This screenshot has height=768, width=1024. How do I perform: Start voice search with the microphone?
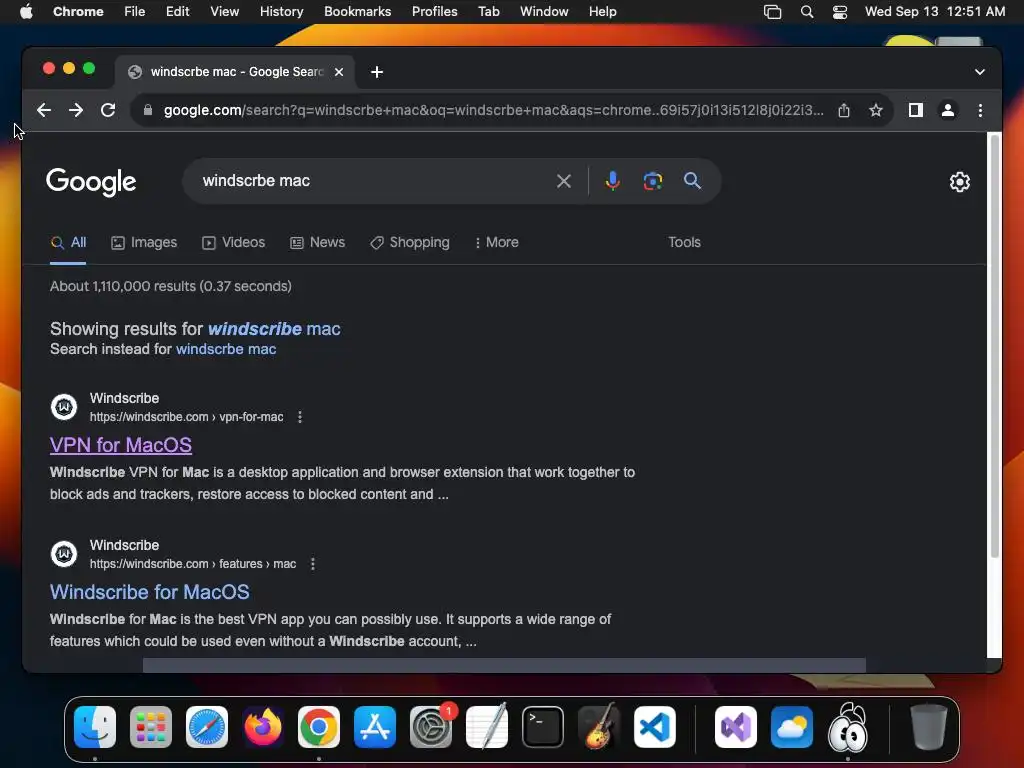[613, 181]
